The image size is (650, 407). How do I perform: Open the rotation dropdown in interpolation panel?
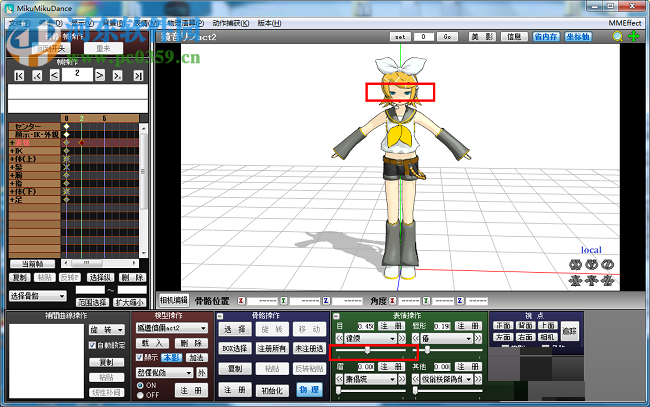coord(107,330)
